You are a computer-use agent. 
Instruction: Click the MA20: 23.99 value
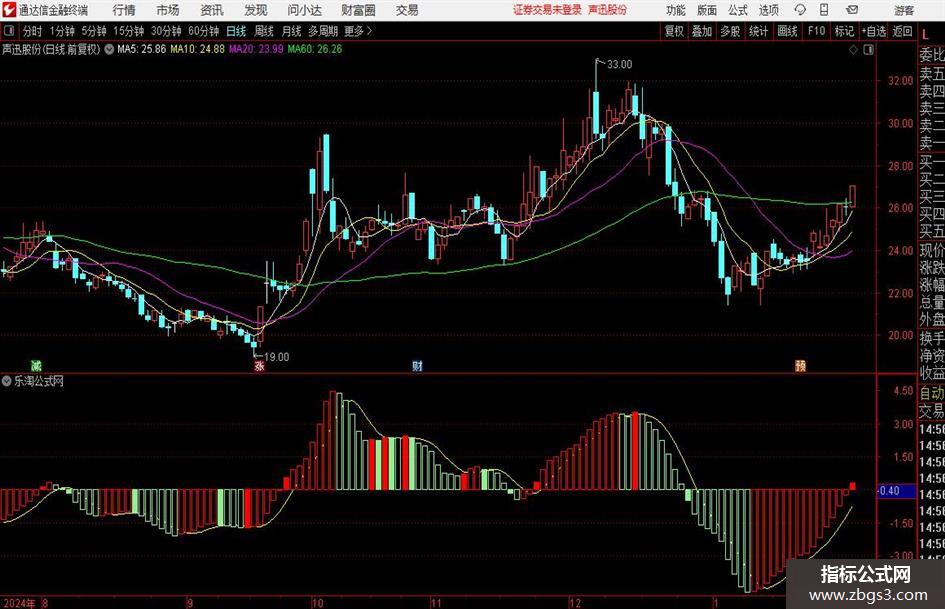(x=256, y=49)
